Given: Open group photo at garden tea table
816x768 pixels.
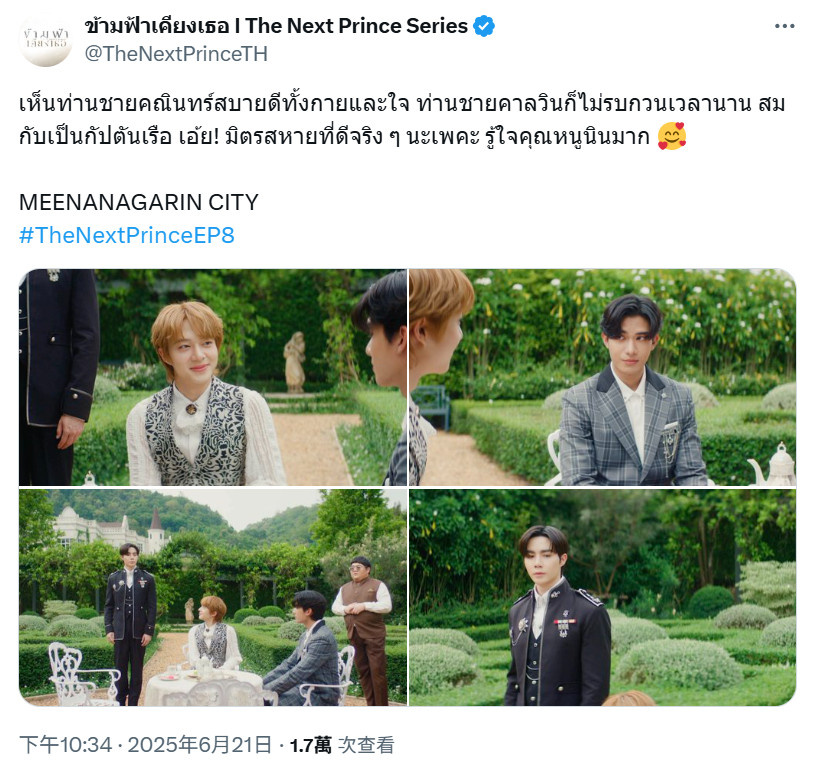Looking at the screenshot, I should coord(213,597).
